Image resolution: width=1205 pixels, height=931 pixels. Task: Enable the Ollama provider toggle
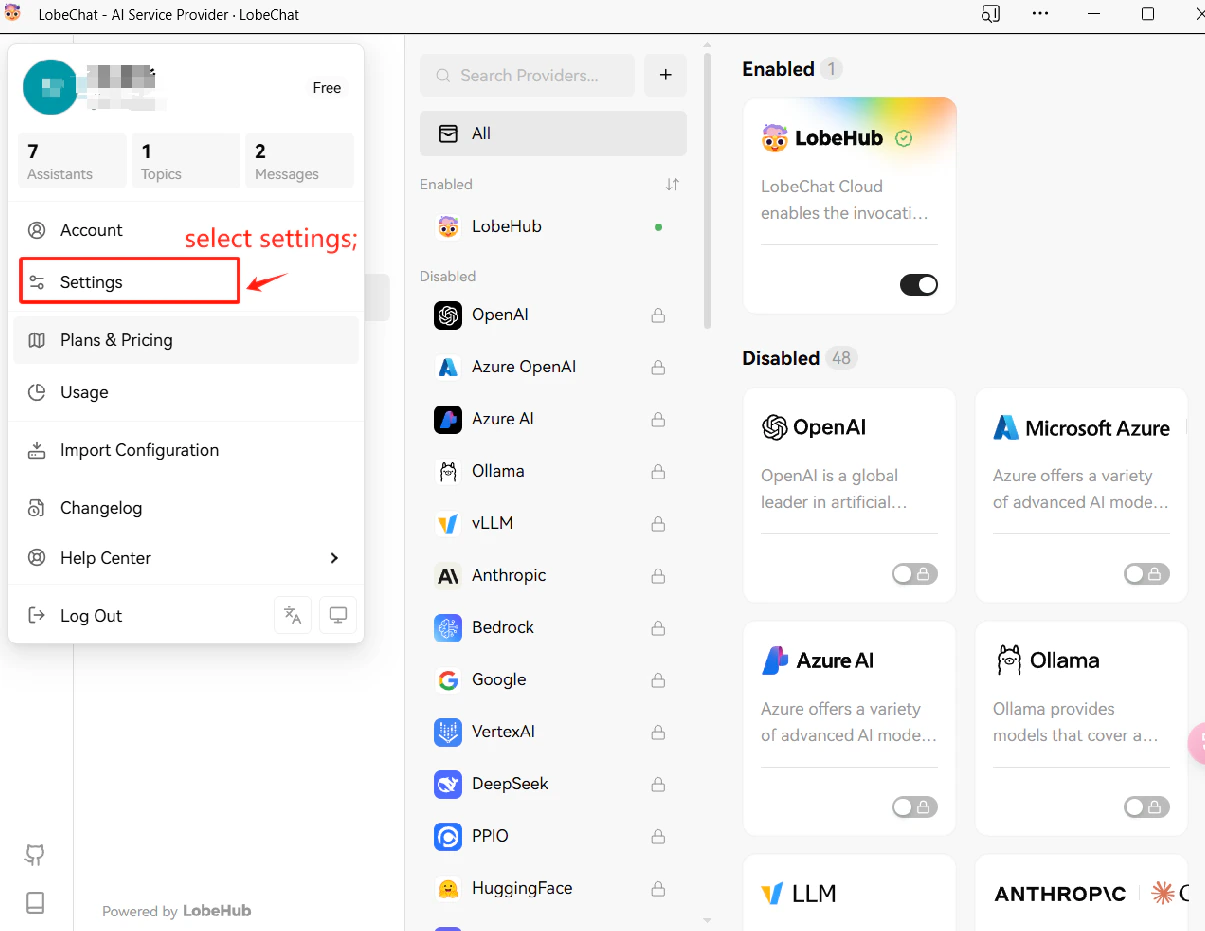(x=1146, y=807)
